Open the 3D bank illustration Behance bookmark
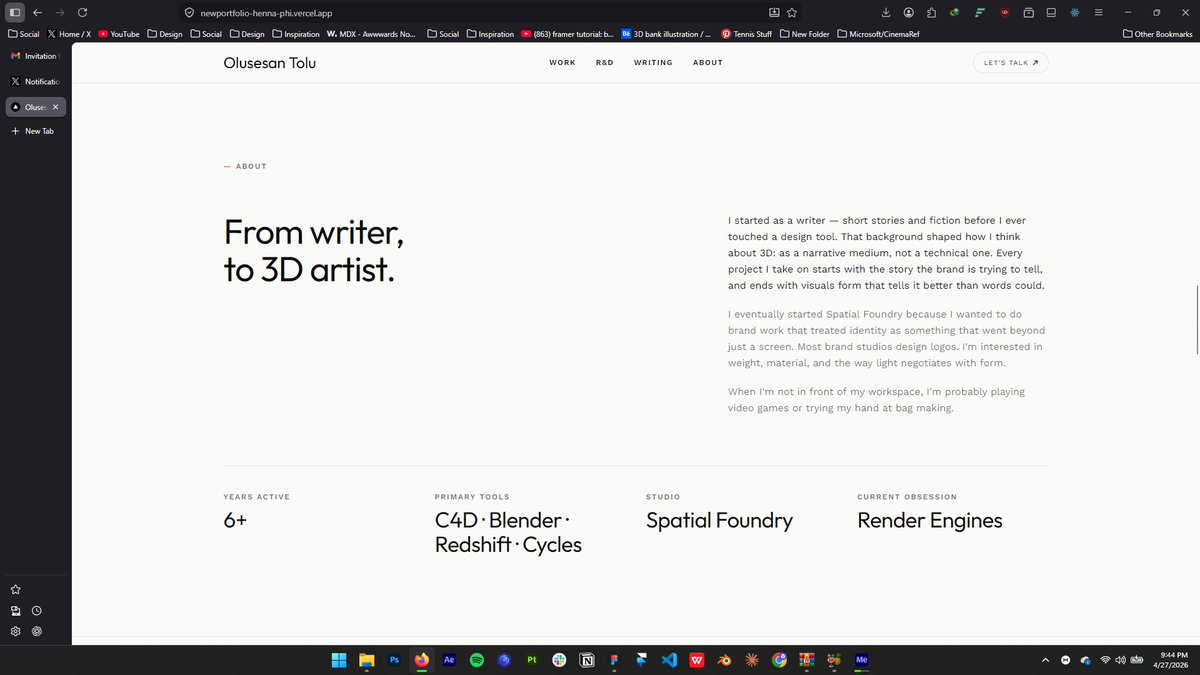 coord(666,33)
